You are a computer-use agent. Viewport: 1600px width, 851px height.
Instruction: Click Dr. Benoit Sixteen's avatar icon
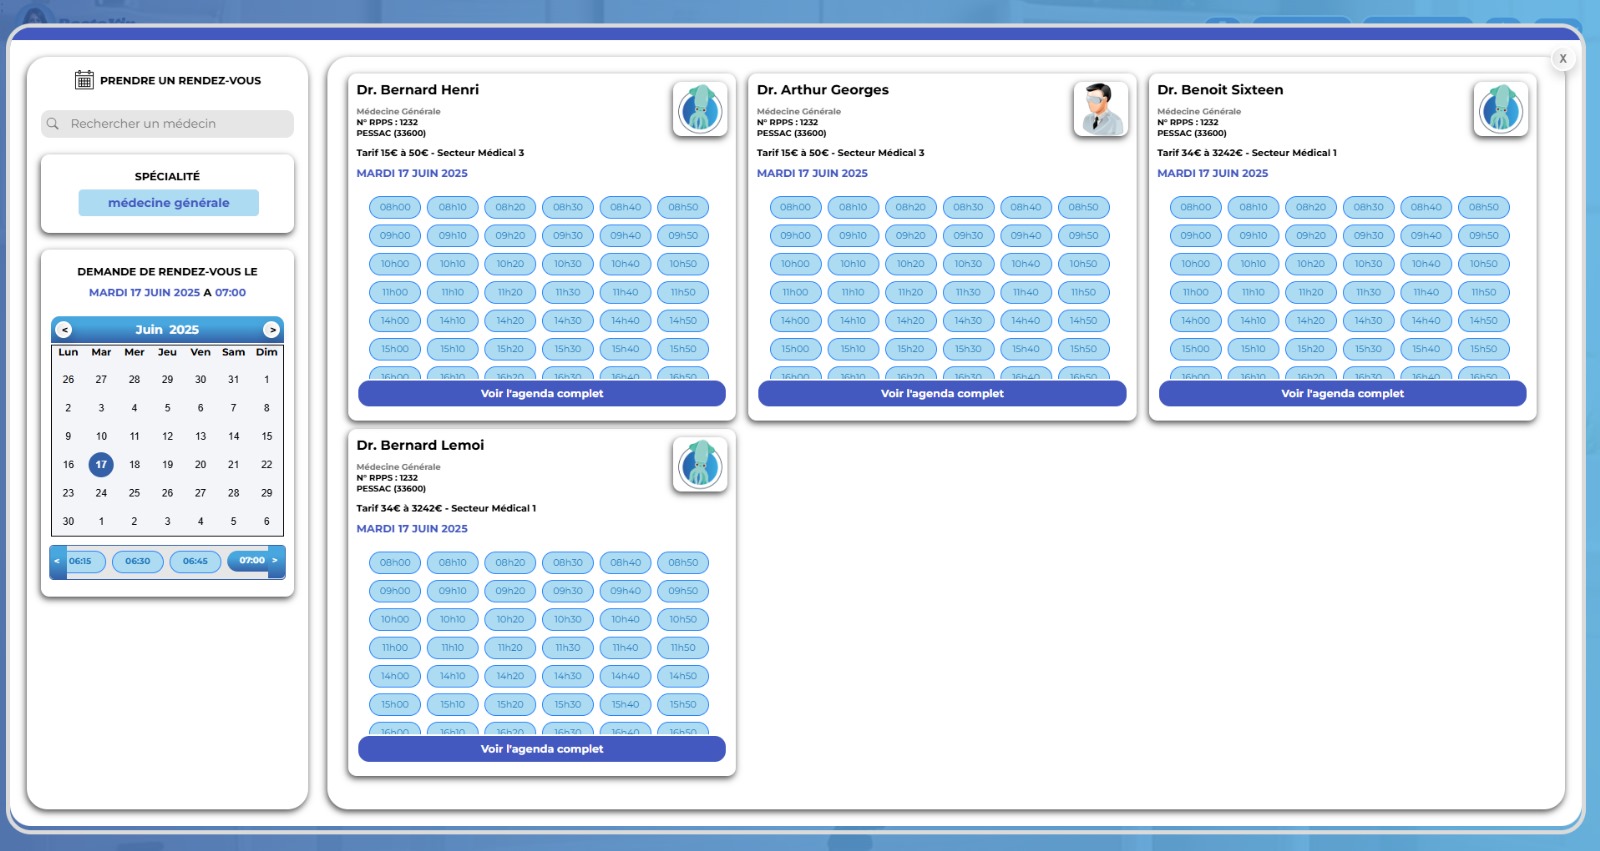[x=1500, y=109]
